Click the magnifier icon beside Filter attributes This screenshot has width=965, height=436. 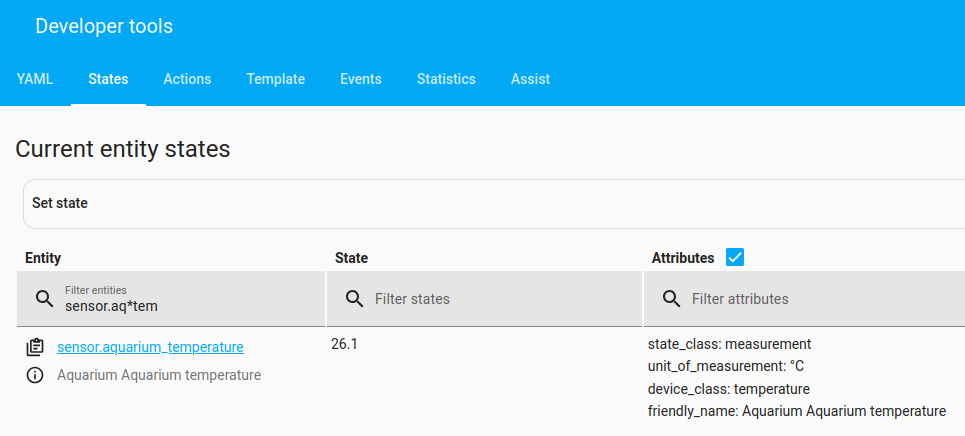671,298
